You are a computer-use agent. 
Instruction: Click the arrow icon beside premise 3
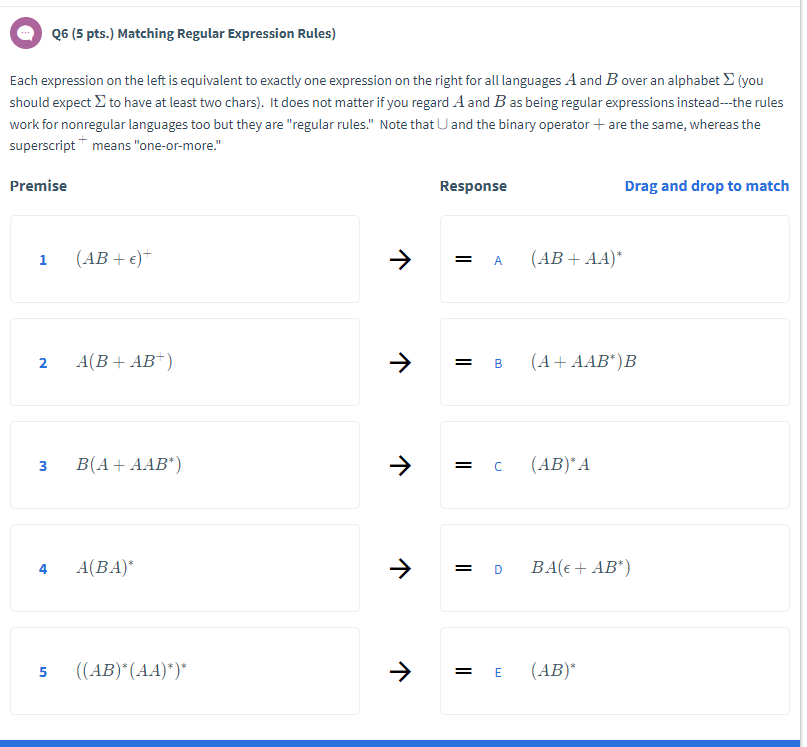click(x=400, y=465)
